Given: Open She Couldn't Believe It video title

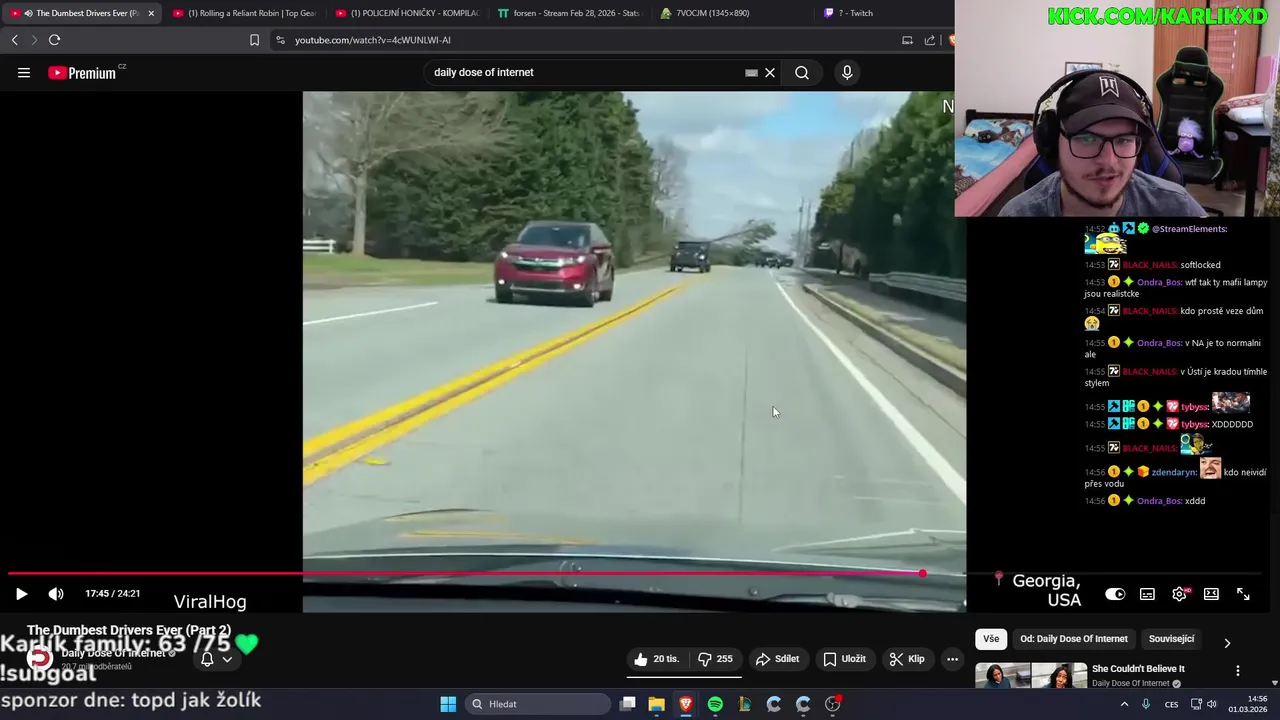Looking at the screenshot, I should point(1138,669).
